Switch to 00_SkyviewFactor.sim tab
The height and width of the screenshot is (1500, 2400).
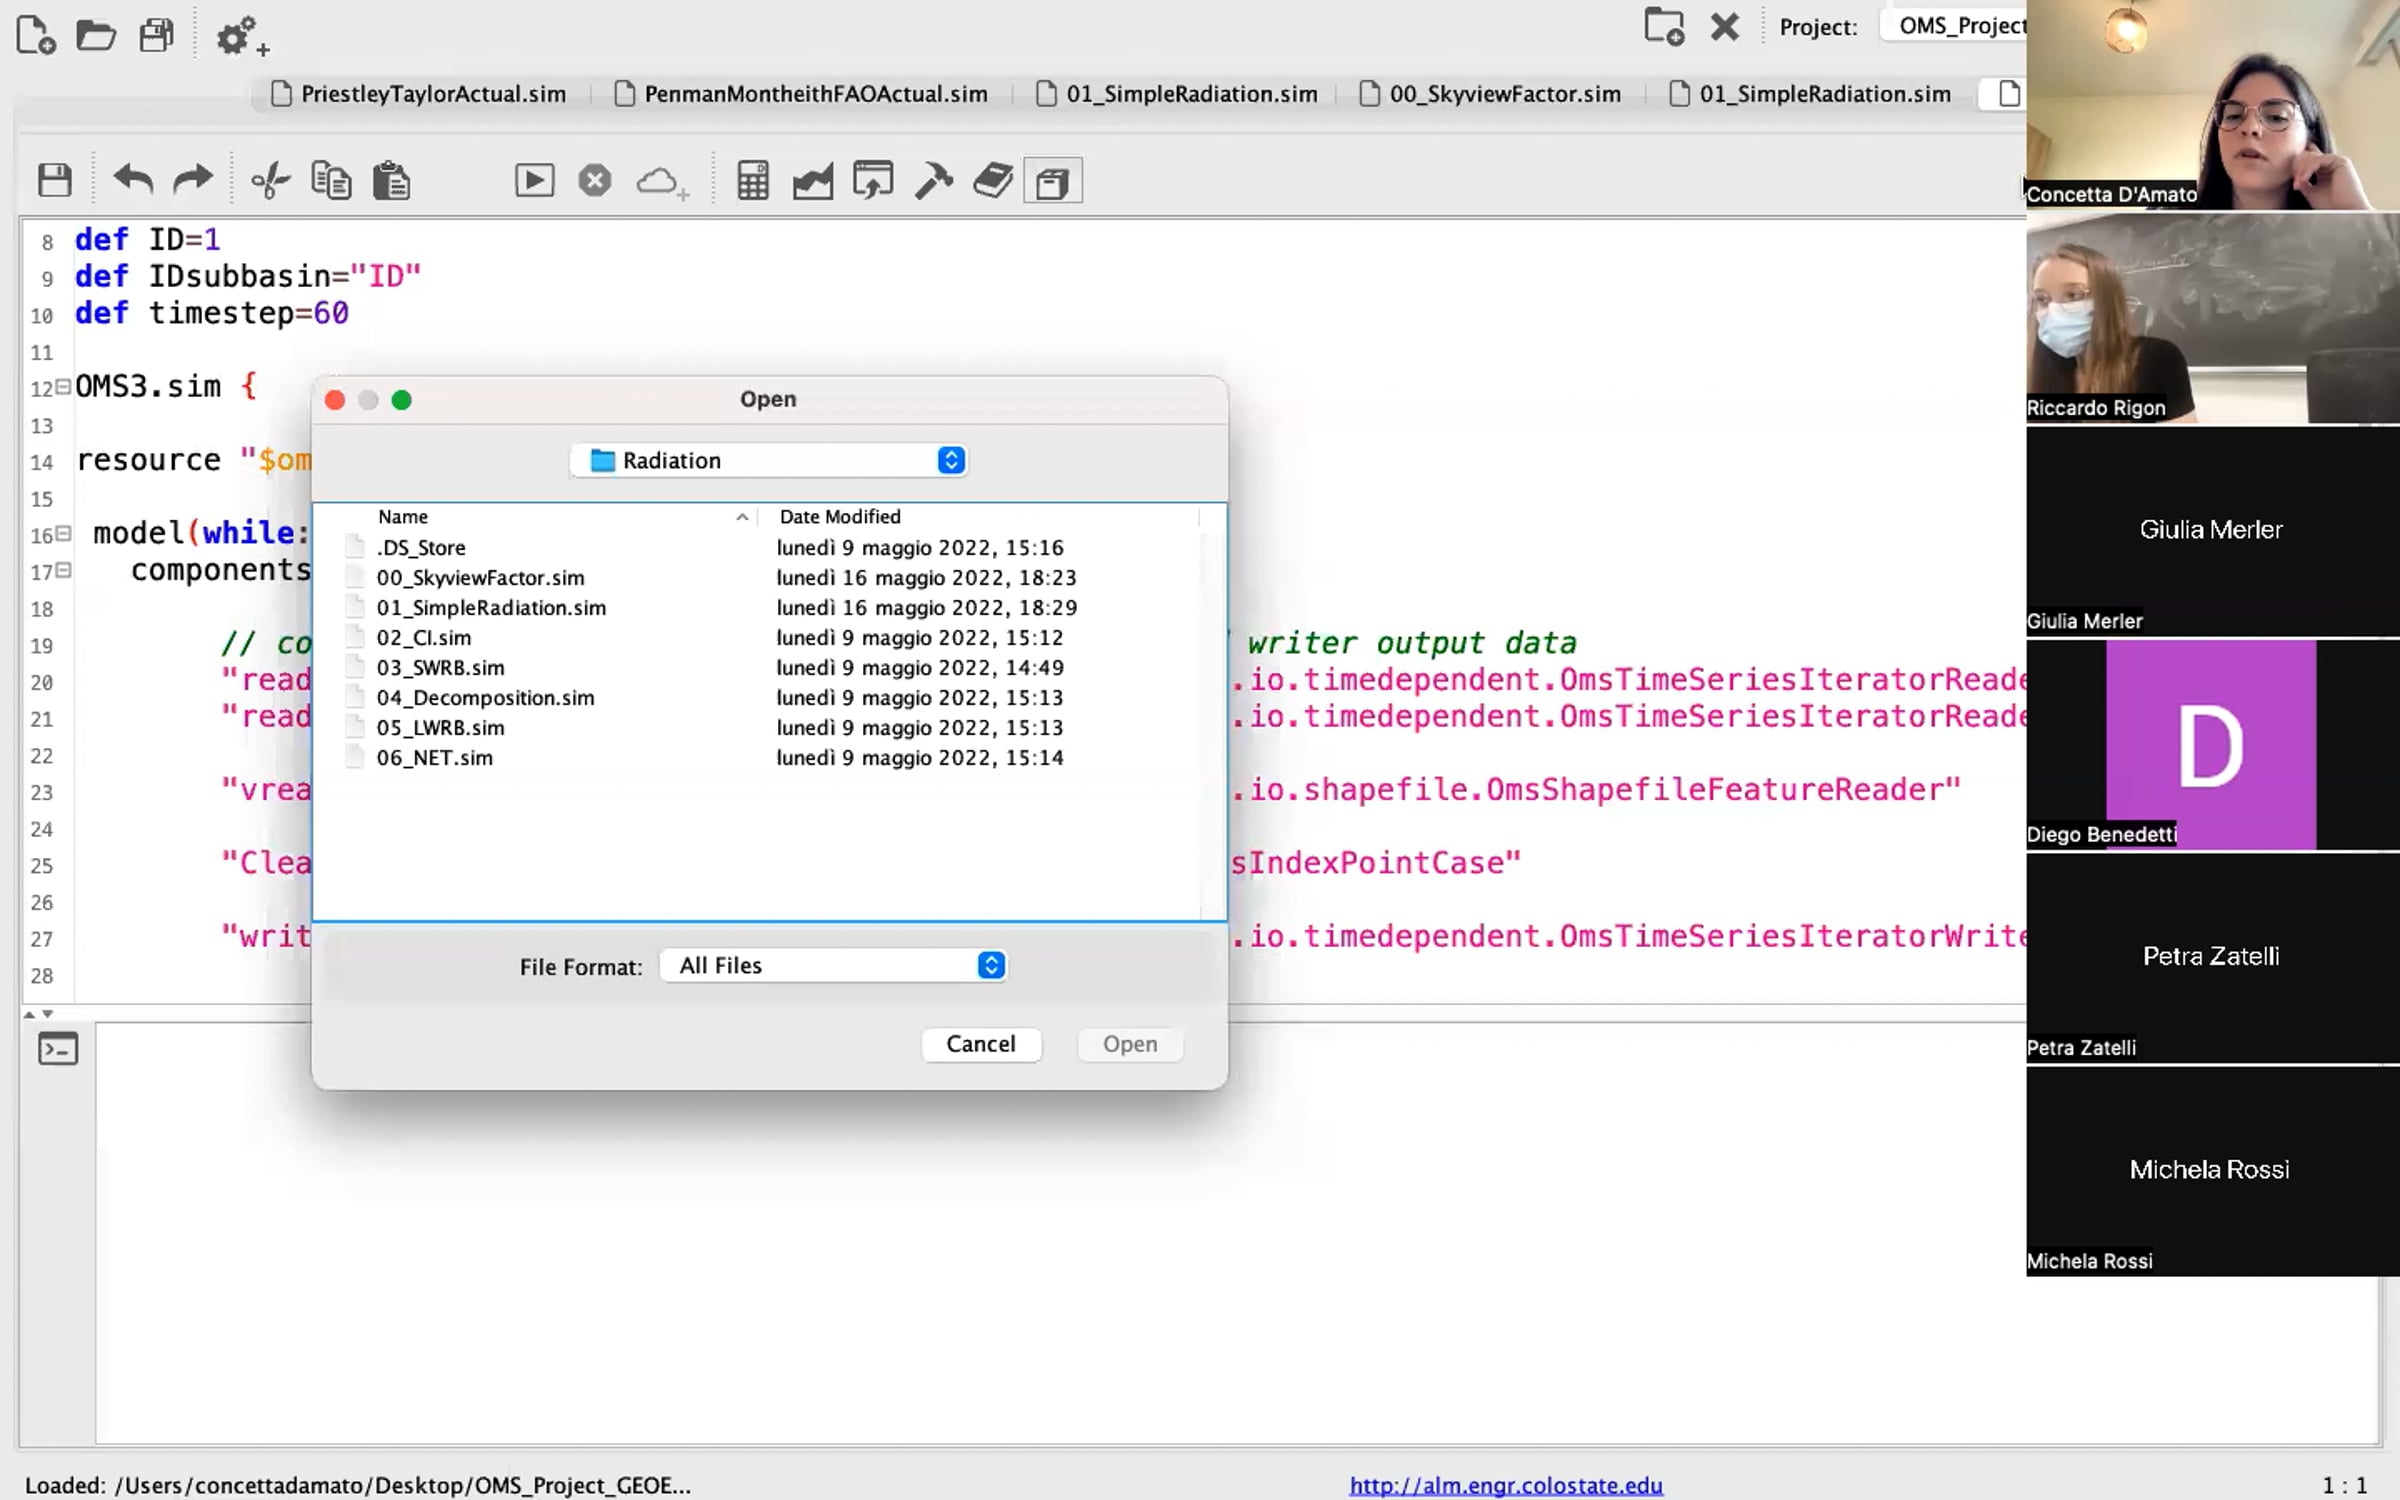point(1491,94)
